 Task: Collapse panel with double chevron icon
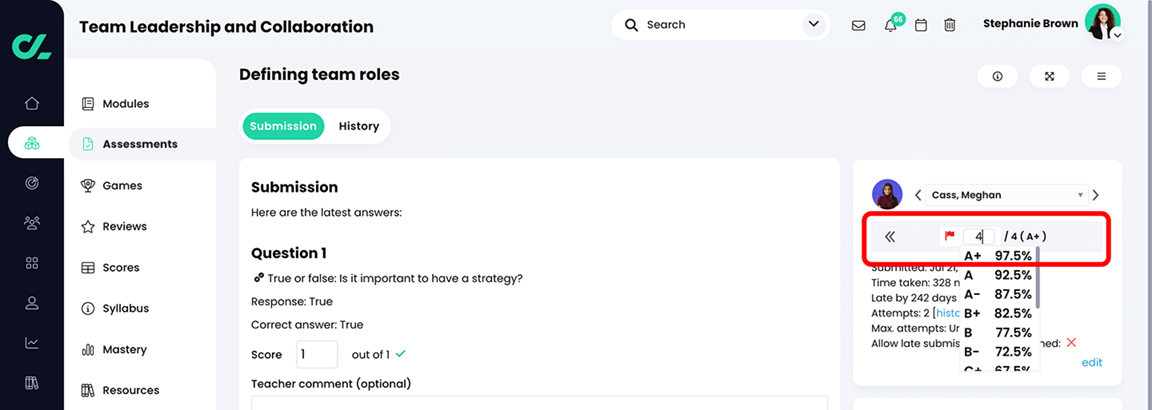tap(890, 236)
